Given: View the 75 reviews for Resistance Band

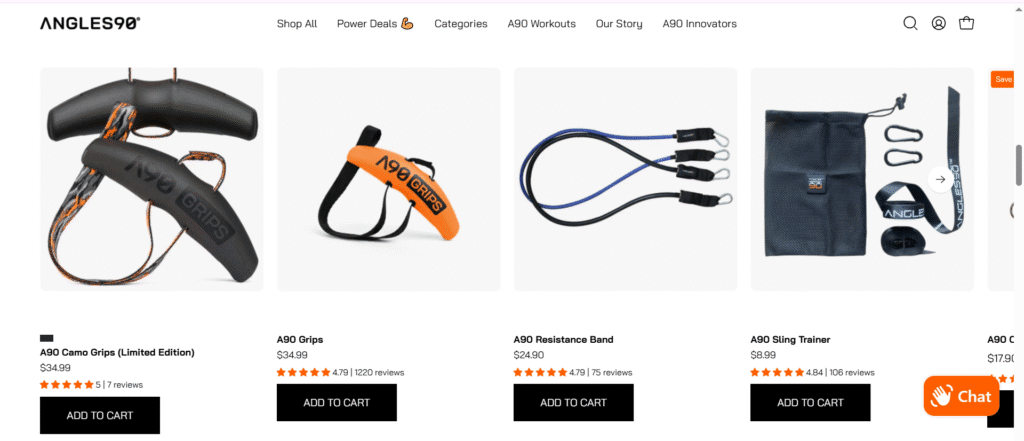Looking at the screenshot, I should click(x=612, y=372).
